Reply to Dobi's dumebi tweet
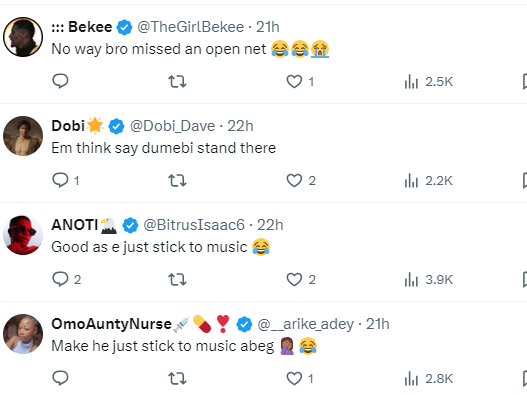527x395 pixels. pos(66,180)
